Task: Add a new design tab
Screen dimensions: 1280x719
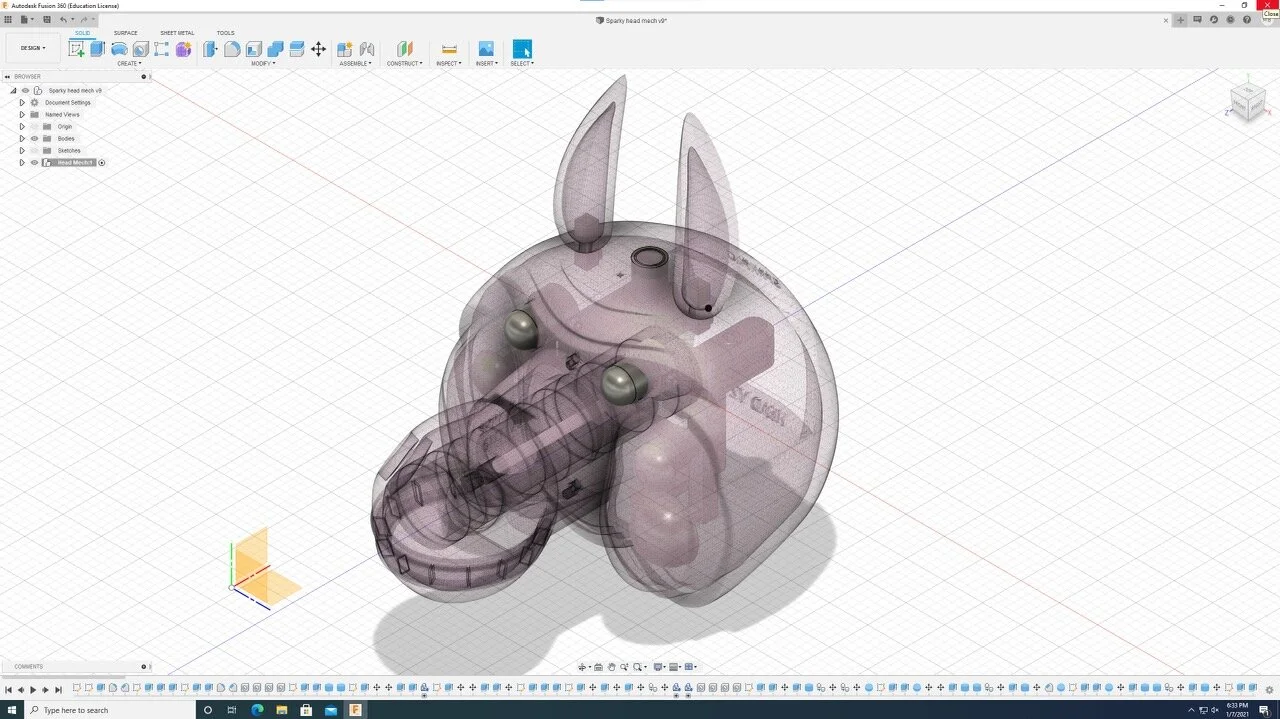Action: [1180, 20]
